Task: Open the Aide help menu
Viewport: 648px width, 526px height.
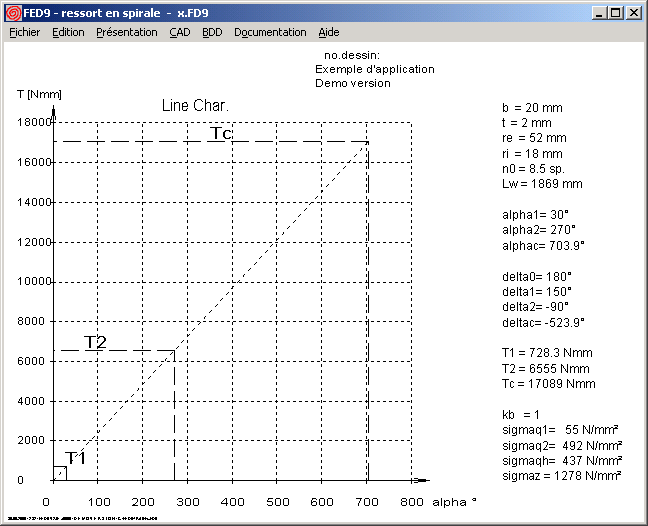Action: [329, 32]
